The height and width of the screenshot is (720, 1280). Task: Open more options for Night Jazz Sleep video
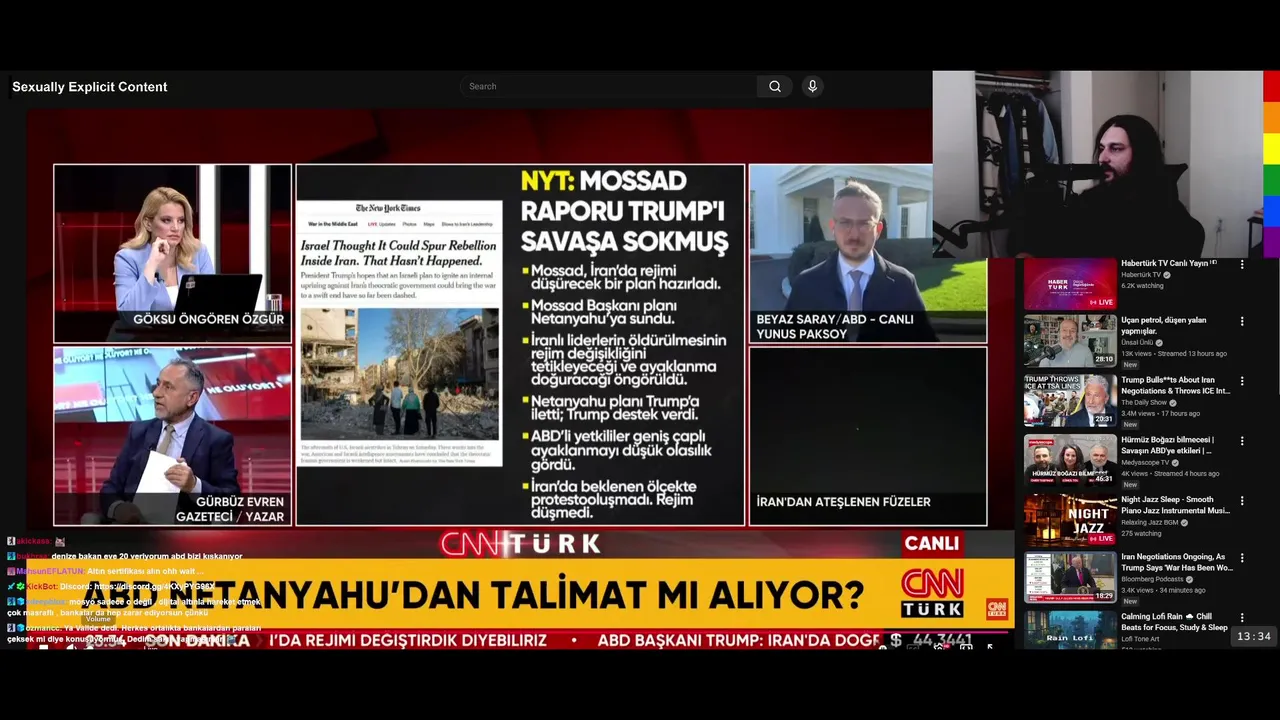1242,500
